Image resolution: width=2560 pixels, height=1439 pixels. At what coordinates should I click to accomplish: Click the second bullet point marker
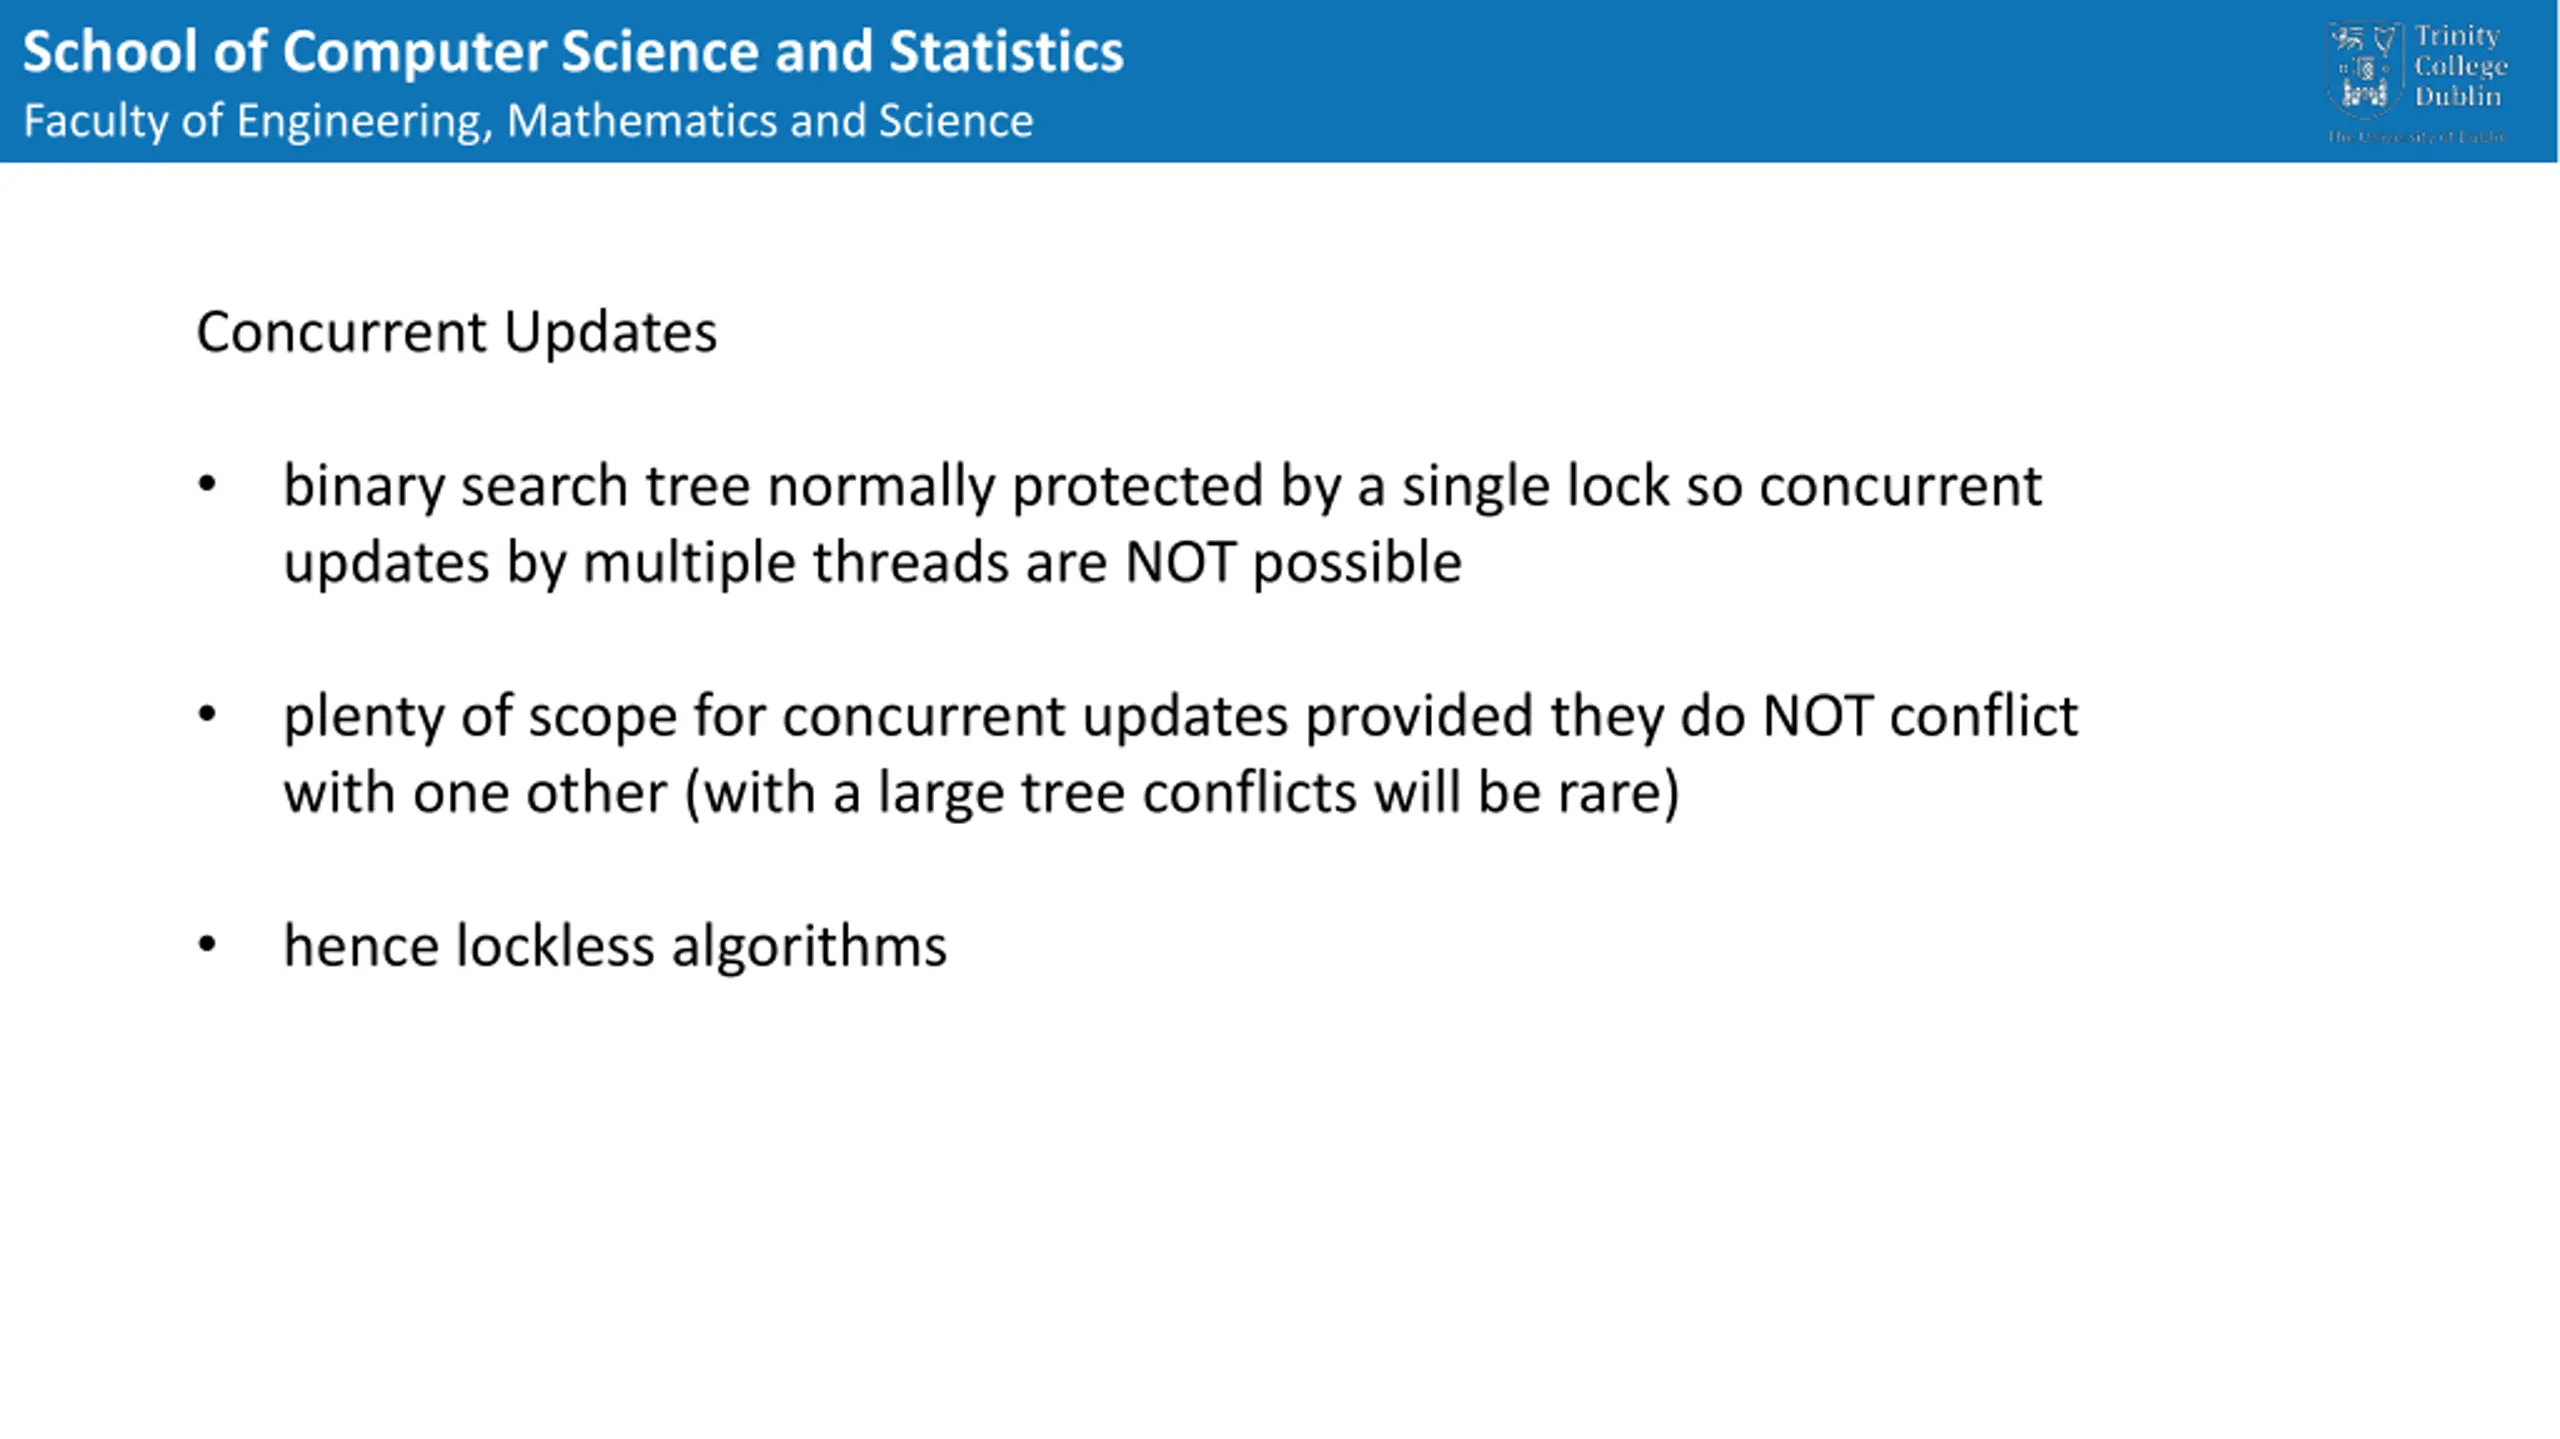(x=207, y=715)
